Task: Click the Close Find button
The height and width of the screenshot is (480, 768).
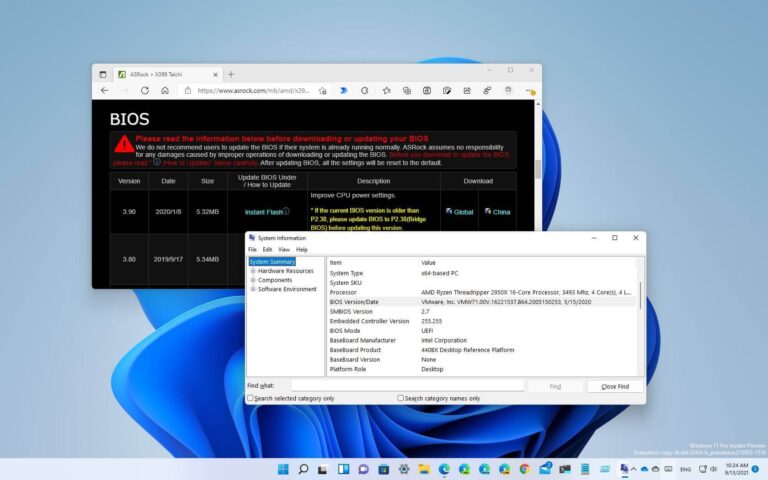Action: point(615,386)
